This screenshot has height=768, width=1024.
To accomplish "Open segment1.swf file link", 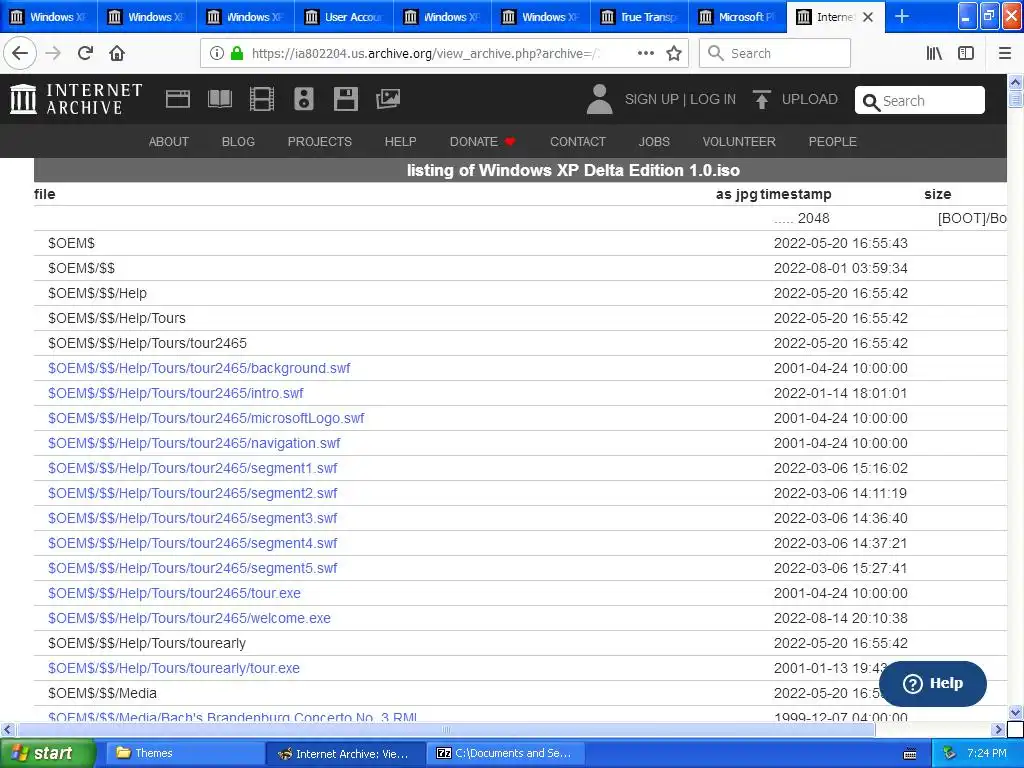I will [193, 468].
